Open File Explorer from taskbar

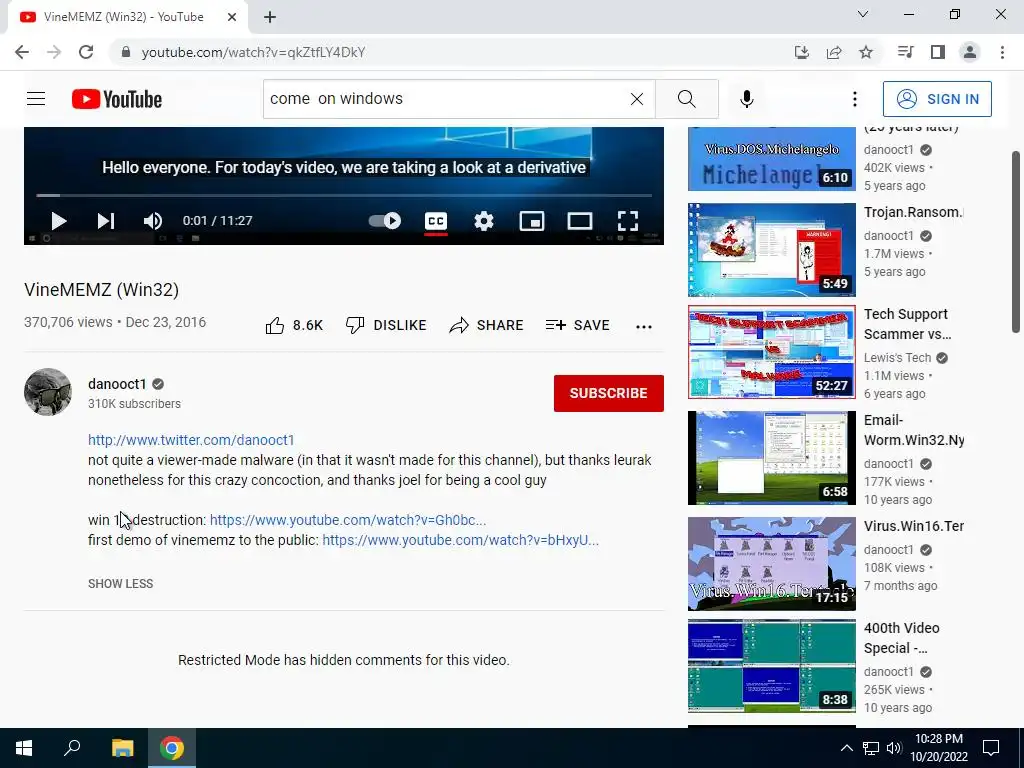click(x=122, y=748)
